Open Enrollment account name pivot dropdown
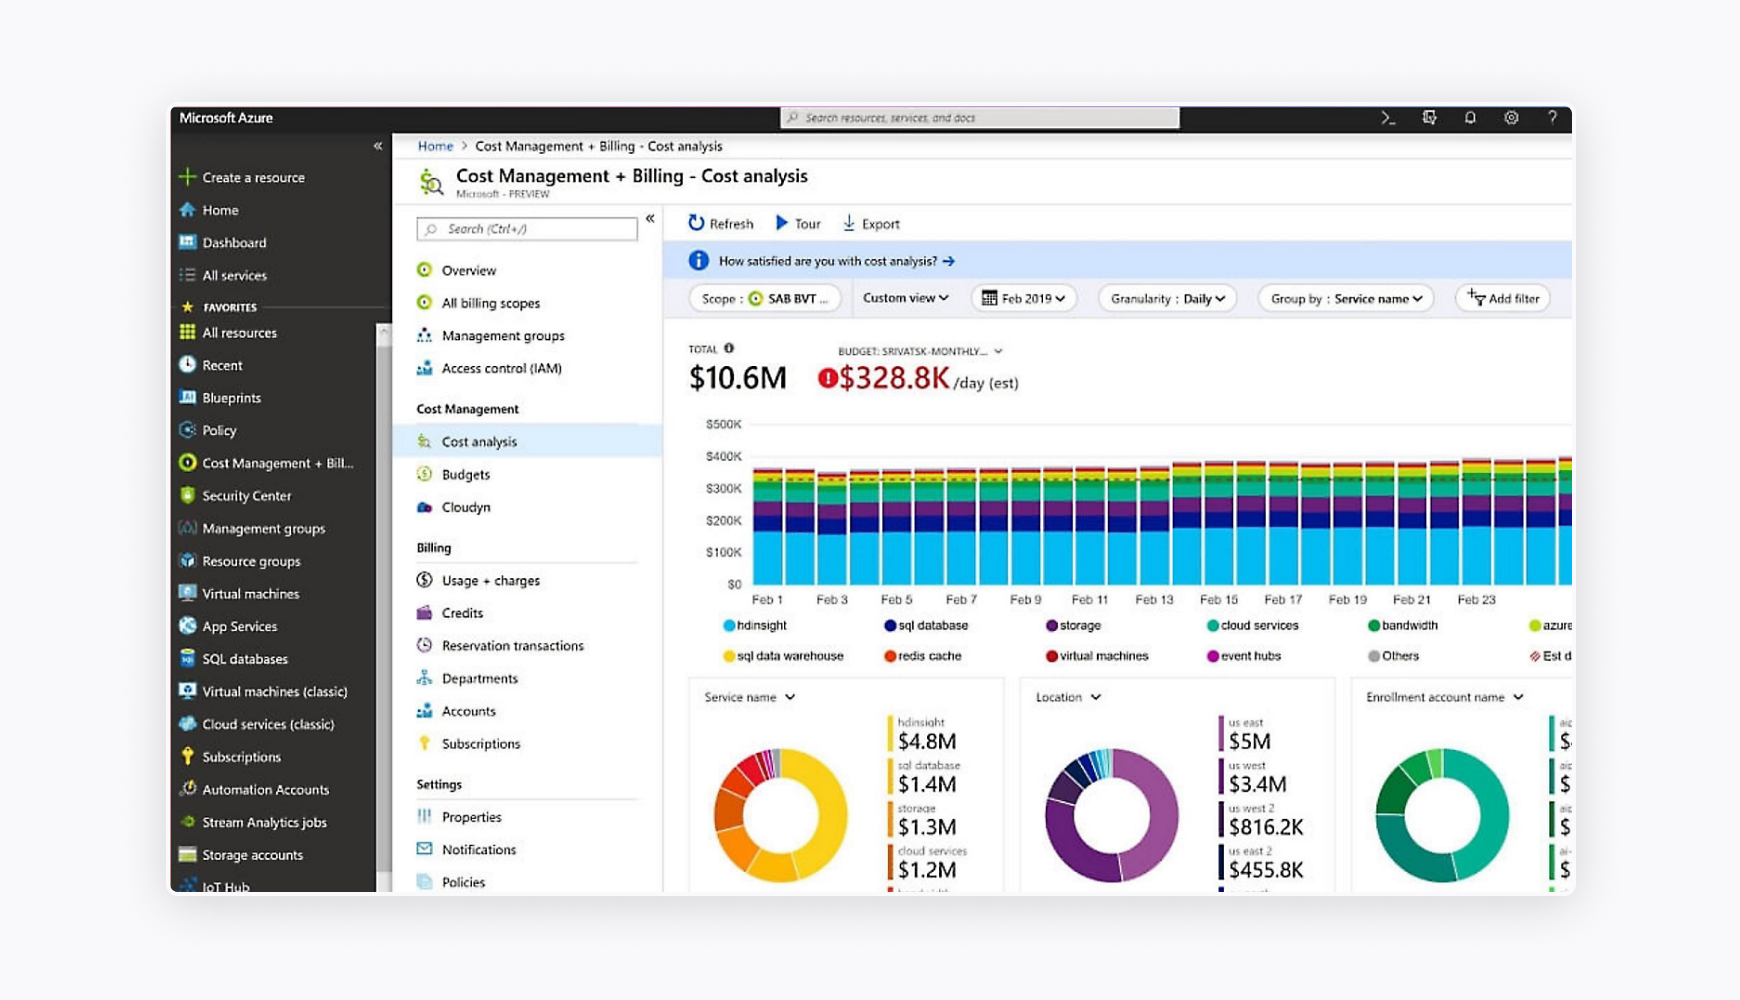The height and width of the screenshot is (1000, 1740). [1445, 697]
